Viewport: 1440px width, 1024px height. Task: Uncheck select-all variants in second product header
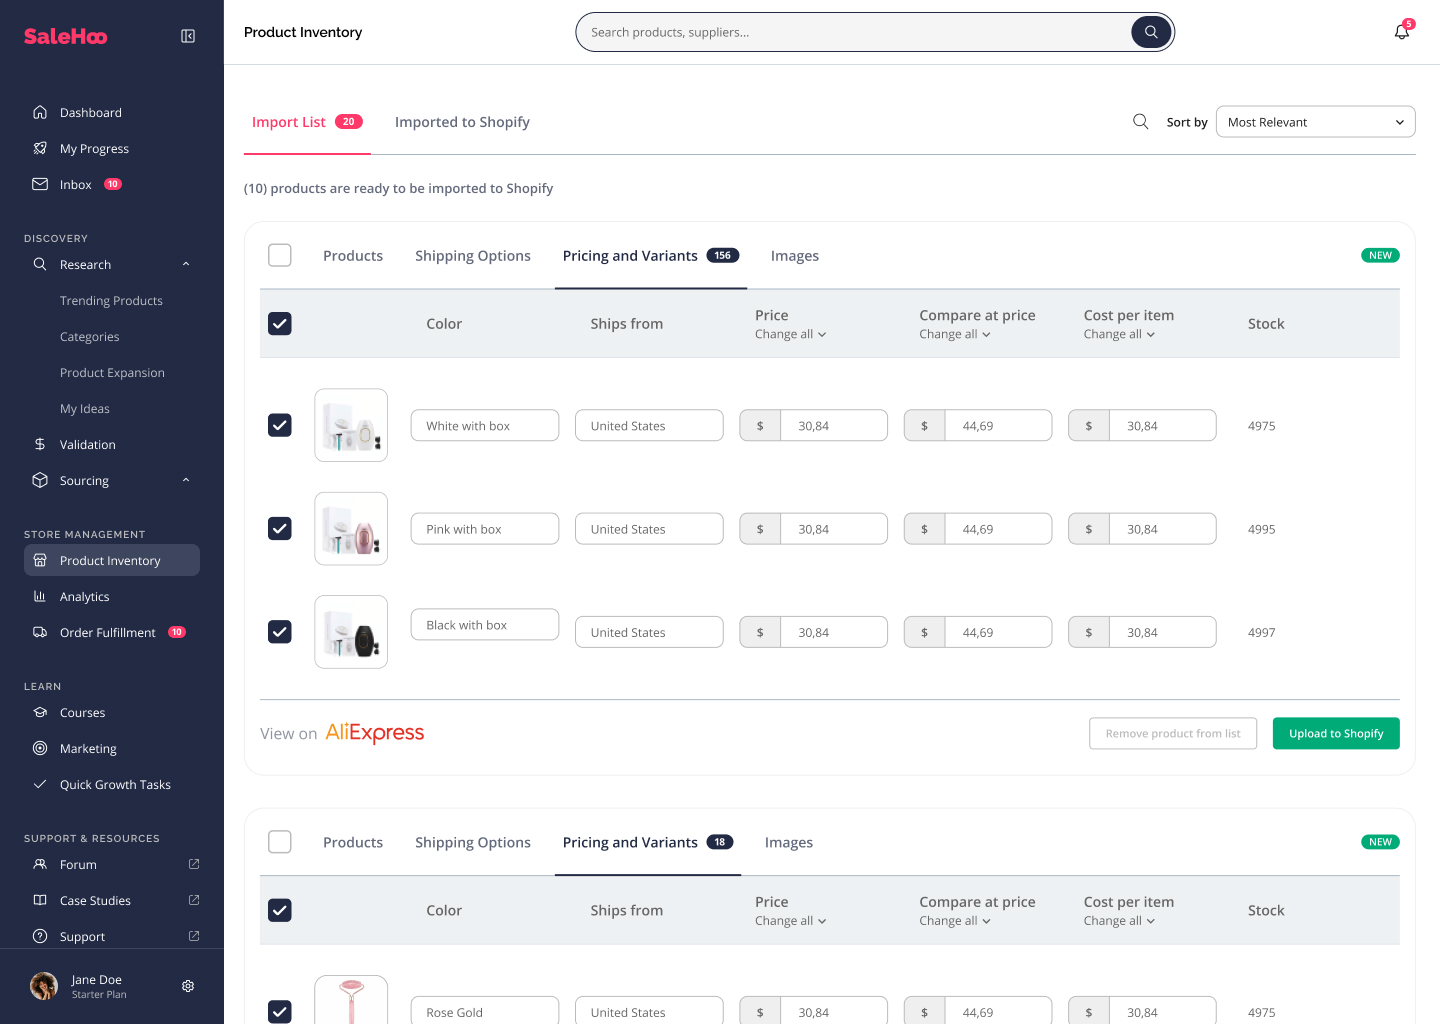280,910
